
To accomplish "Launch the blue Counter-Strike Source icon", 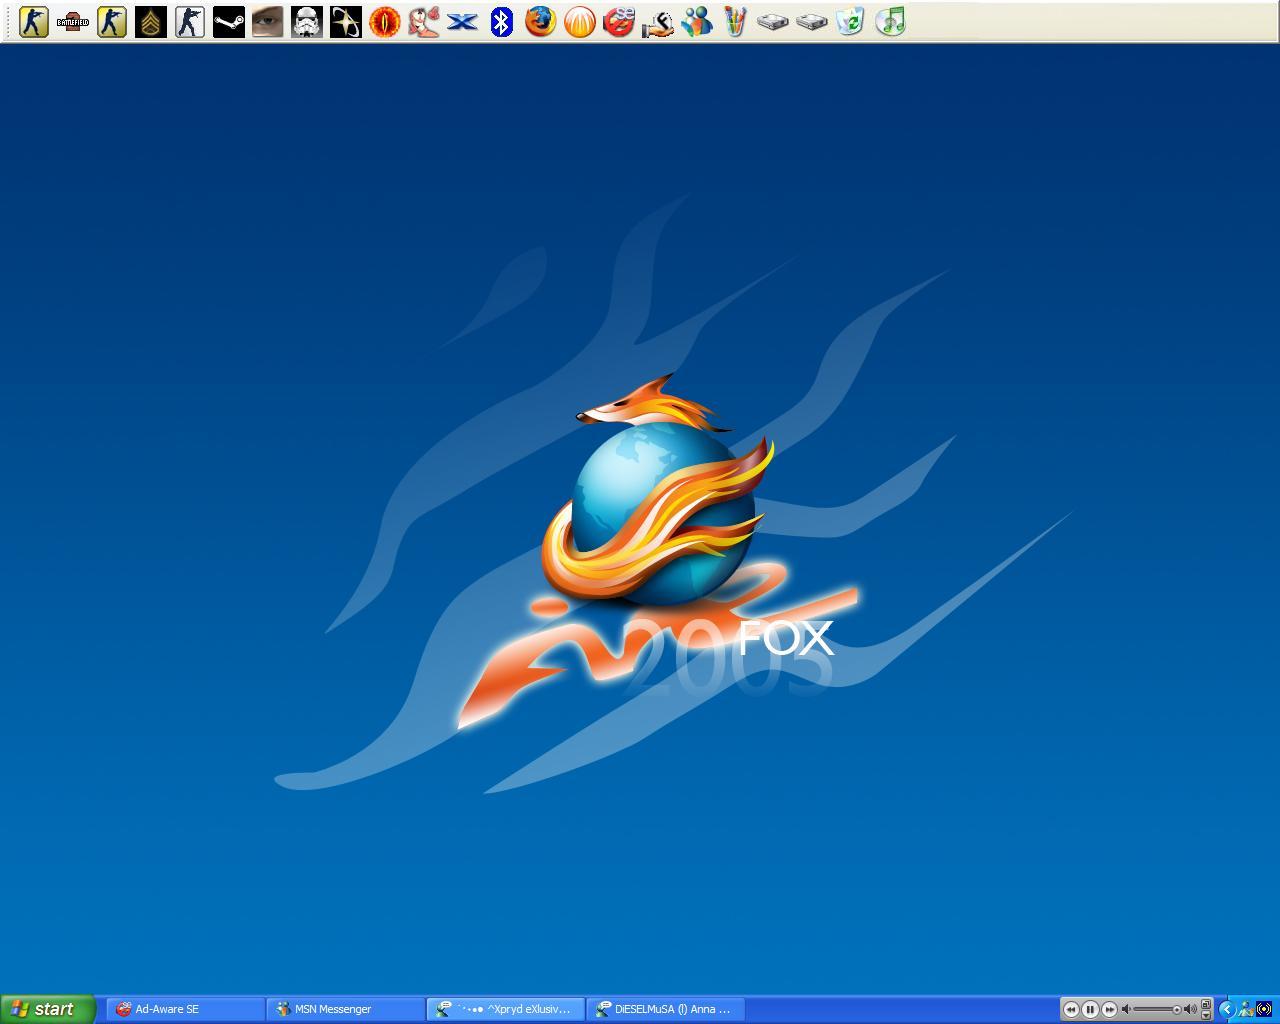I will click(189, 22).
